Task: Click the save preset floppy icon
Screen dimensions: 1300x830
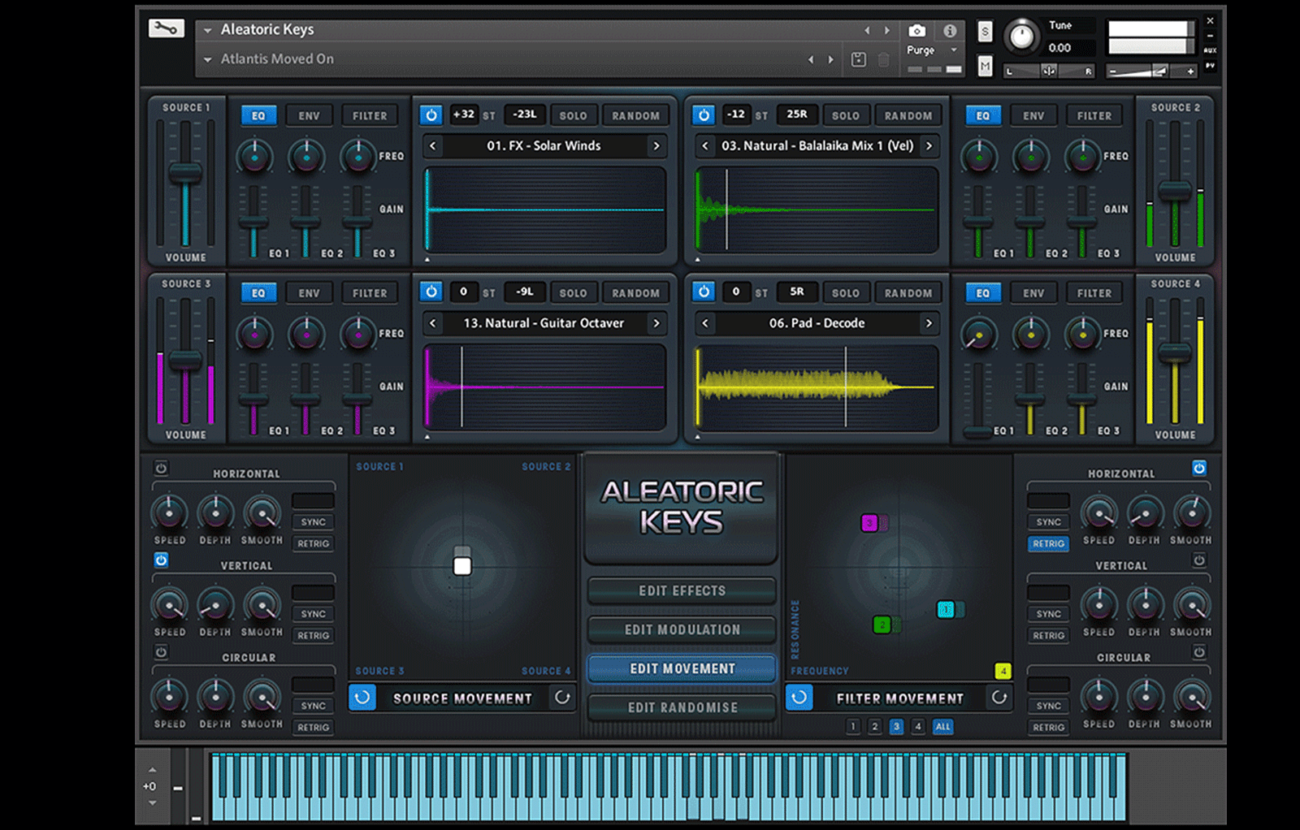Action: pos(858,60)
